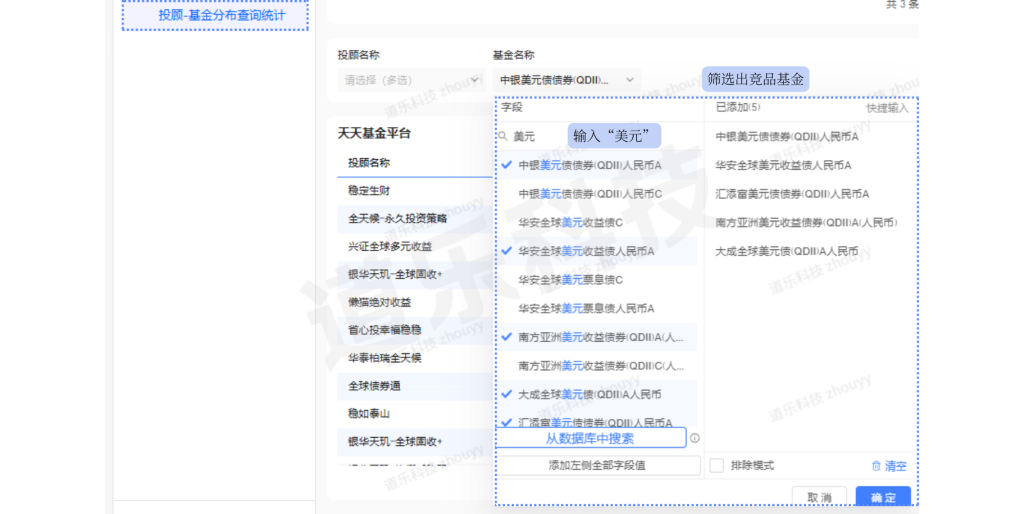This screenshot has width=1024, height=514.
Task: Click the trash icon to clear added items
Action: [x=877, y=466]
